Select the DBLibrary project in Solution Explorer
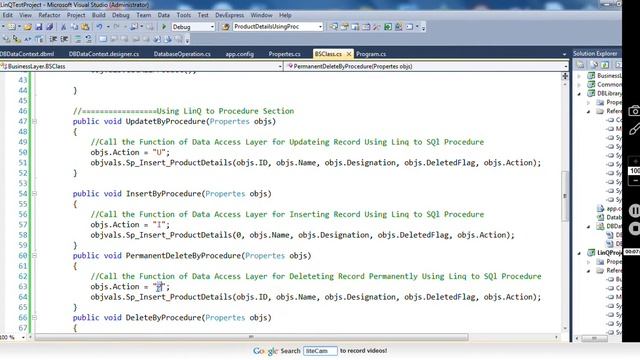This screenshot has width=640, height=360. [609, 93]
